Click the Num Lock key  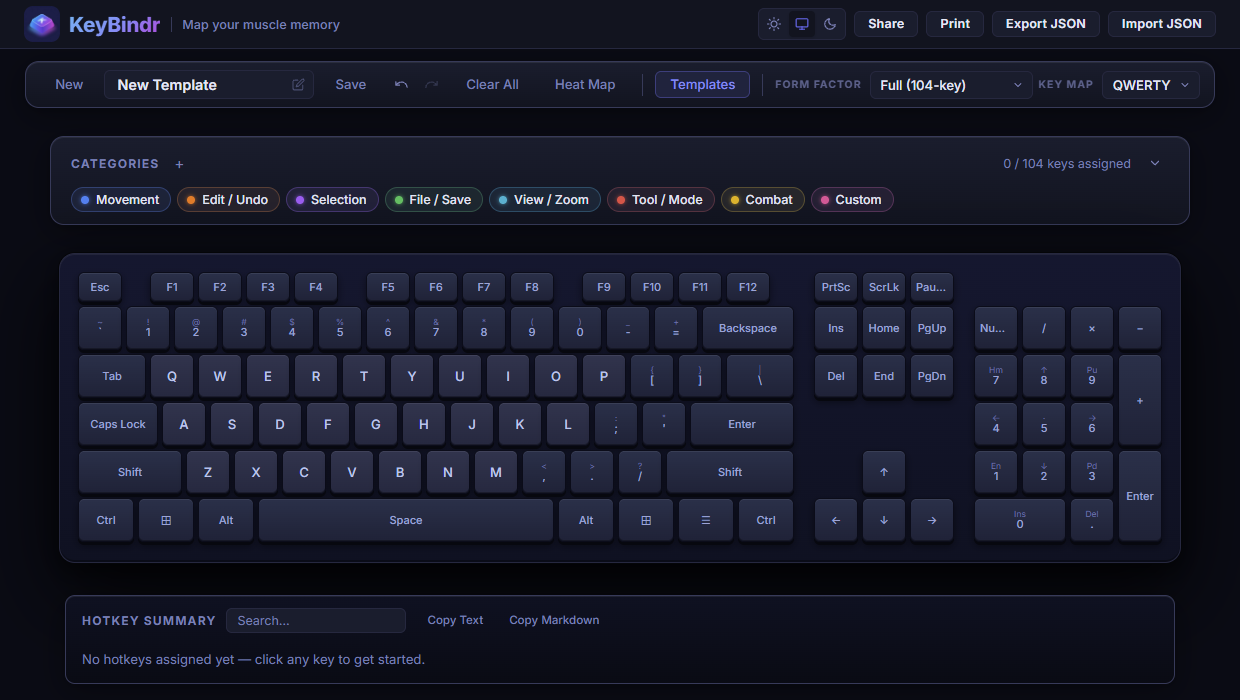pos(996,328)
